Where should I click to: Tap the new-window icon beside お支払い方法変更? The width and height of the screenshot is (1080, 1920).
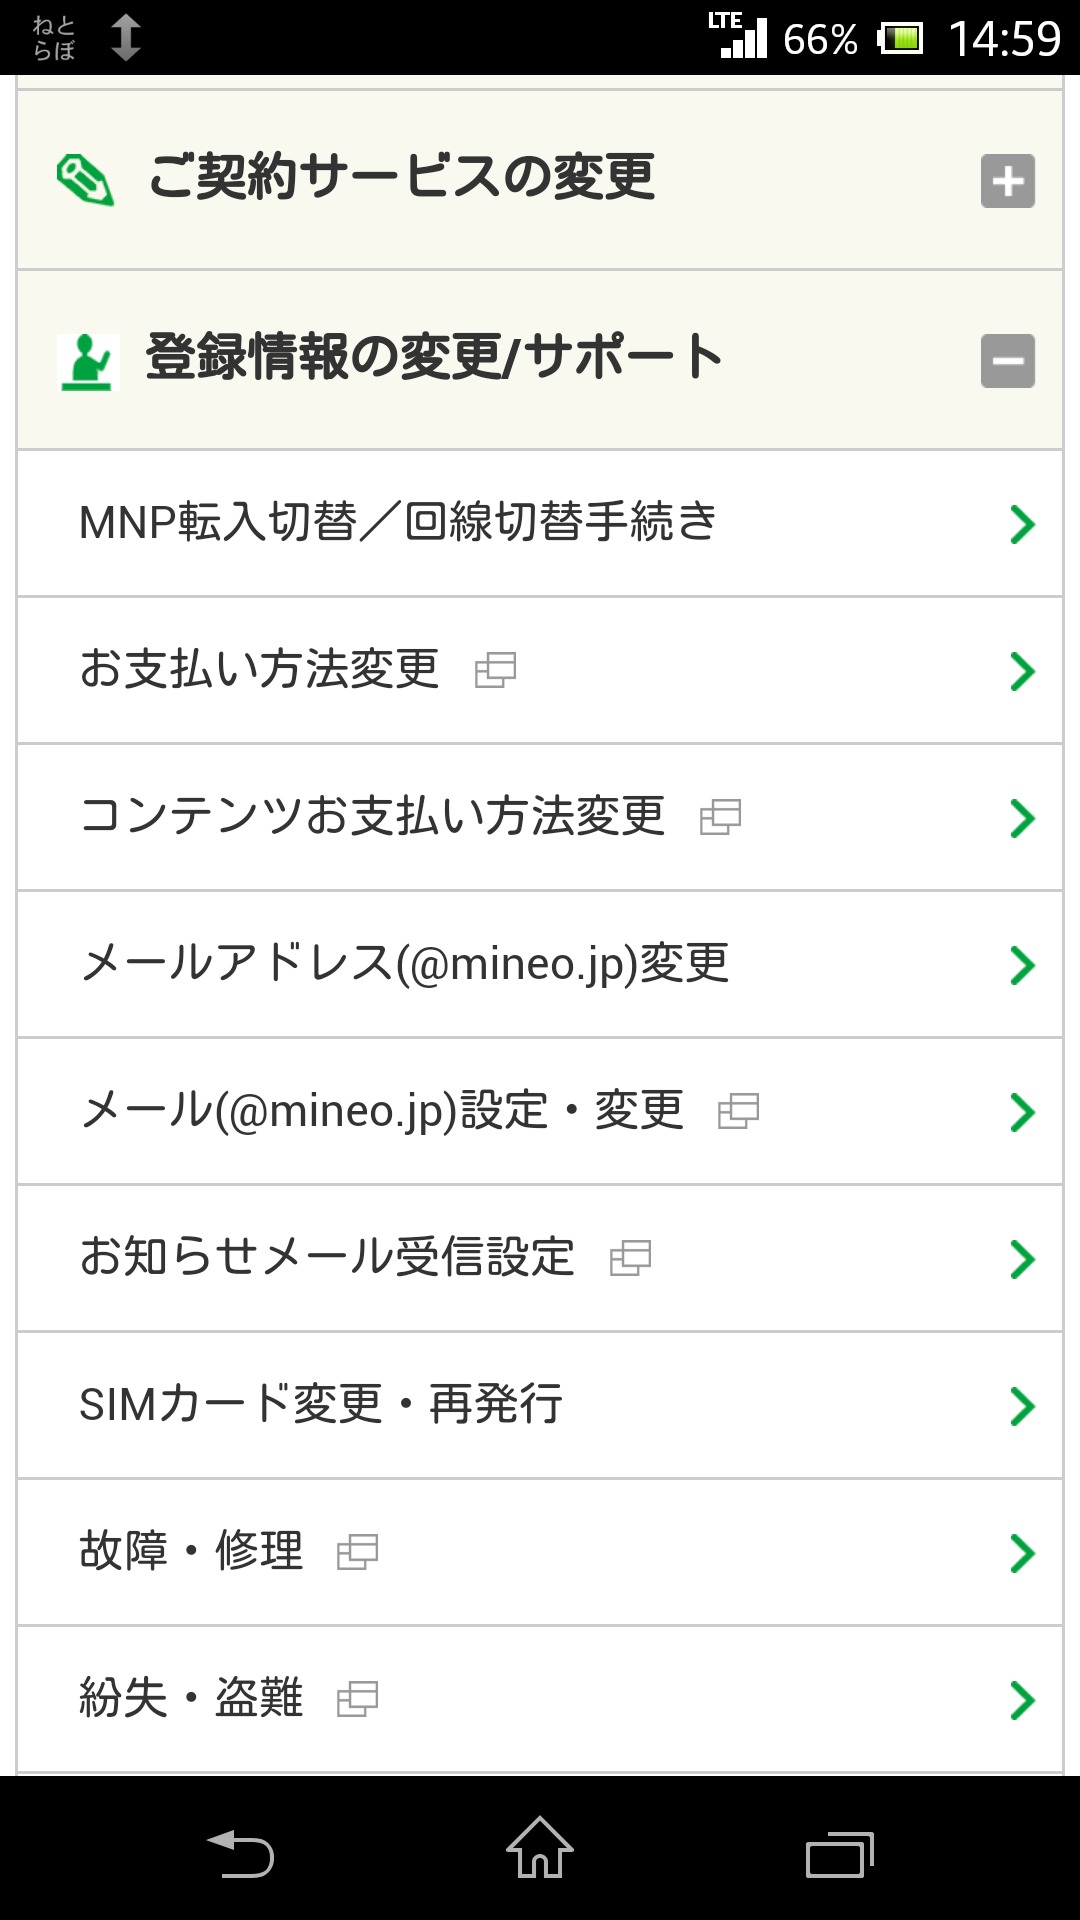click(495, 670)
